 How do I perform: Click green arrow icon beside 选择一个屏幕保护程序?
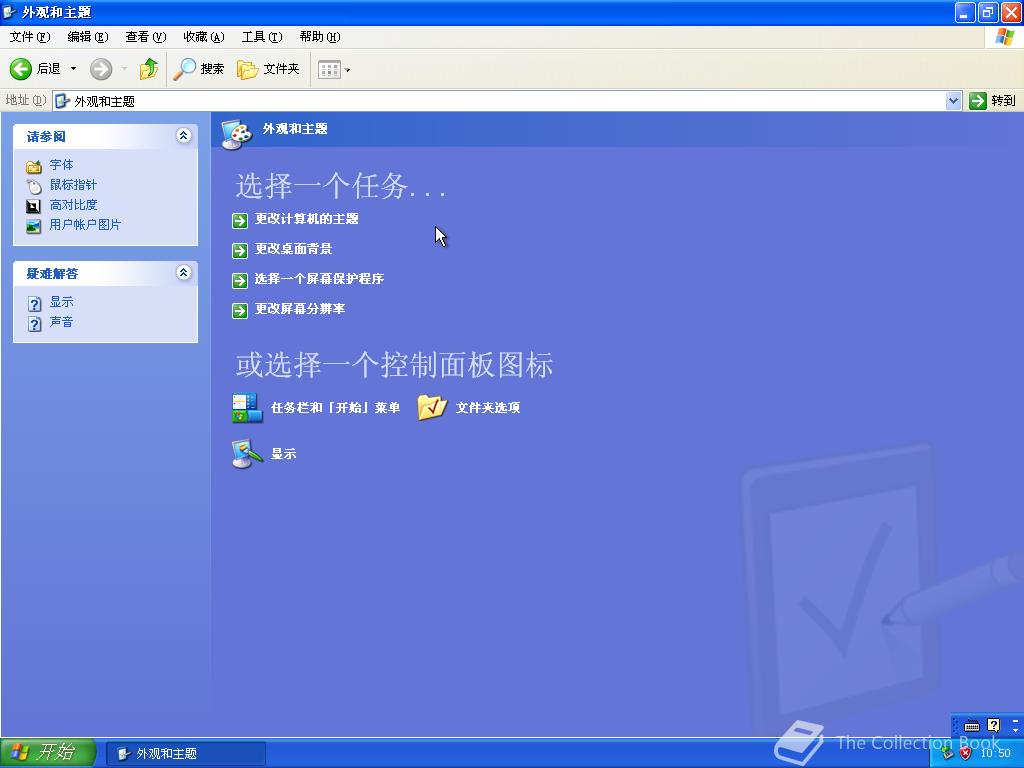coord(240,281)
